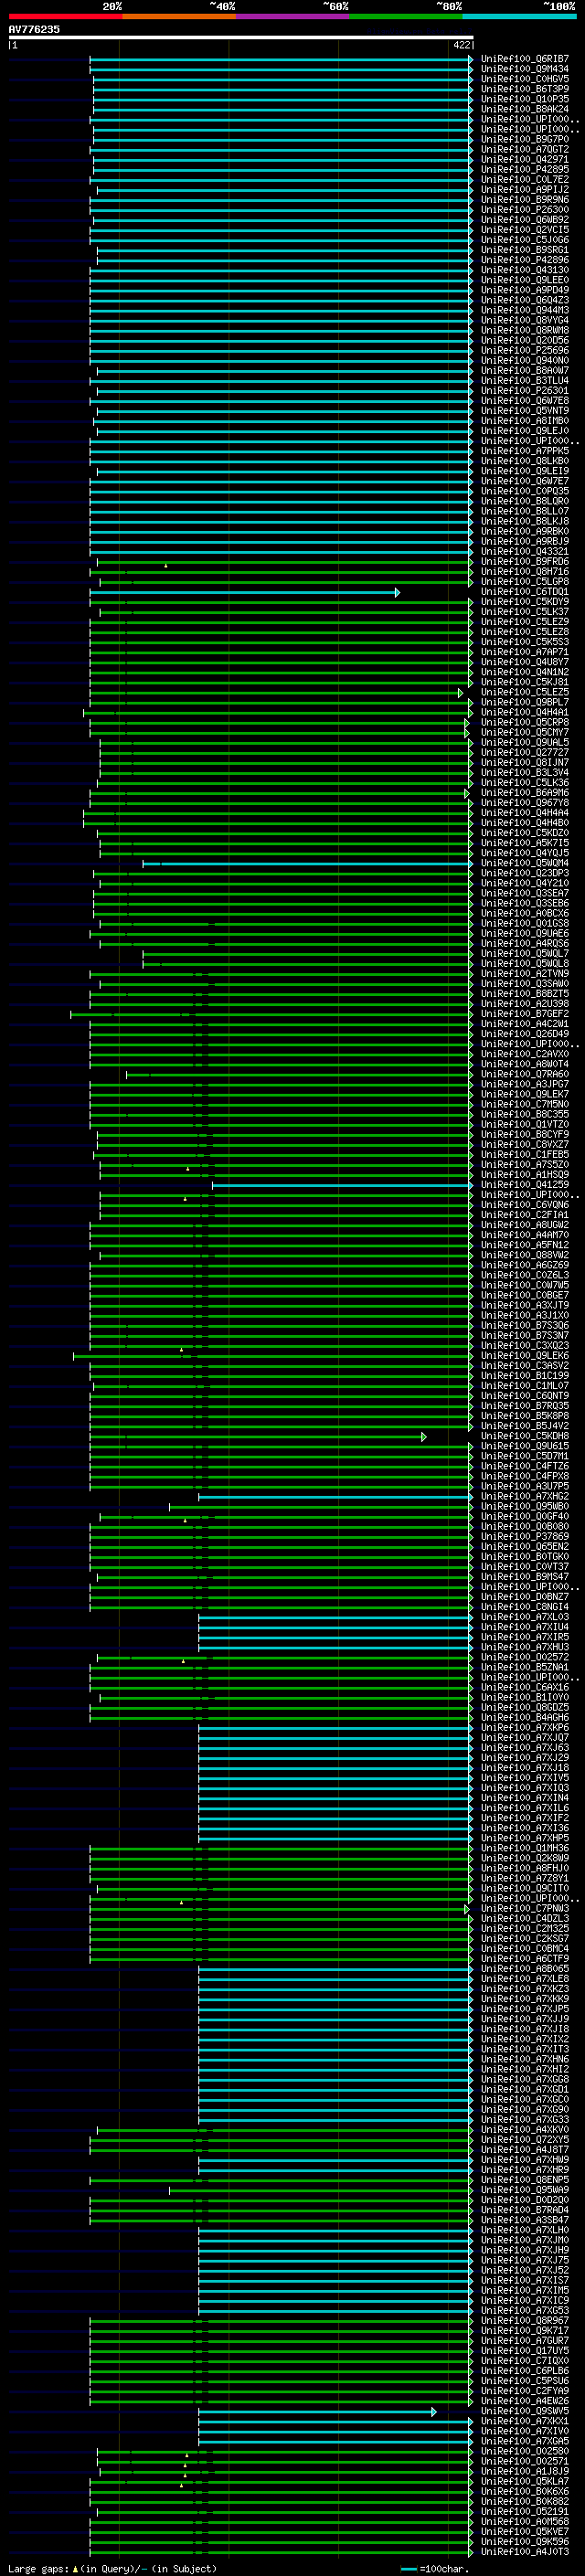The image size is (585, 2576).
Task: Open hit UniRef100_C5KDH8
Action: [525, 1436]
